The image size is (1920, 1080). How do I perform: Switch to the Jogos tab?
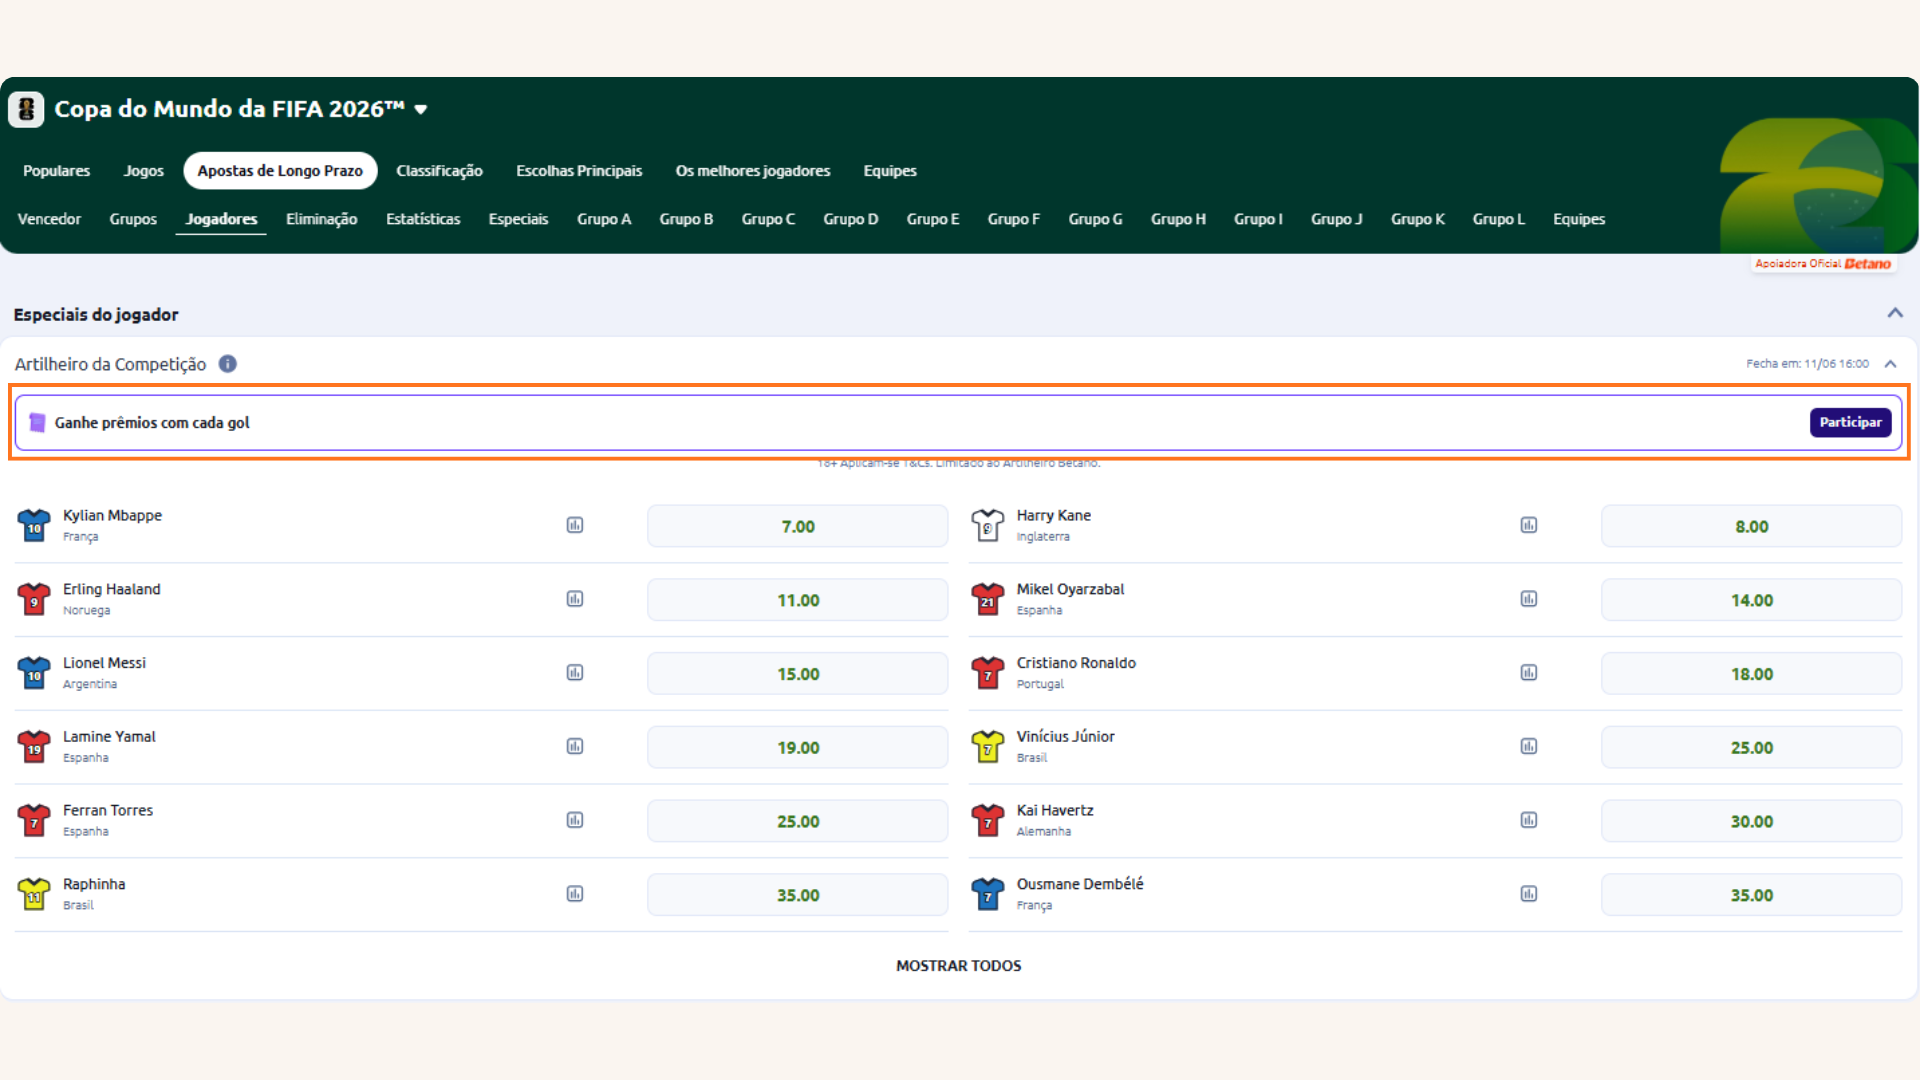click(x=143, y=171)
